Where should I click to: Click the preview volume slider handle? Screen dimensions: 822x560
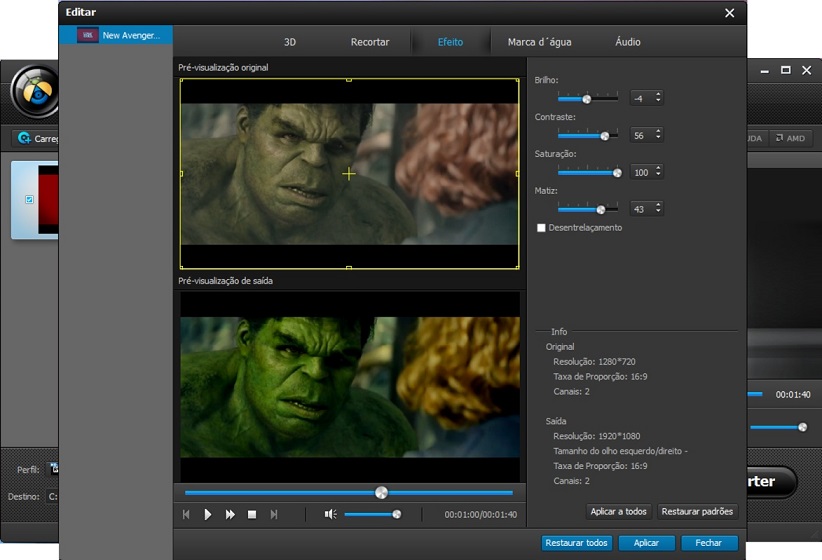[x=397, y=514]
